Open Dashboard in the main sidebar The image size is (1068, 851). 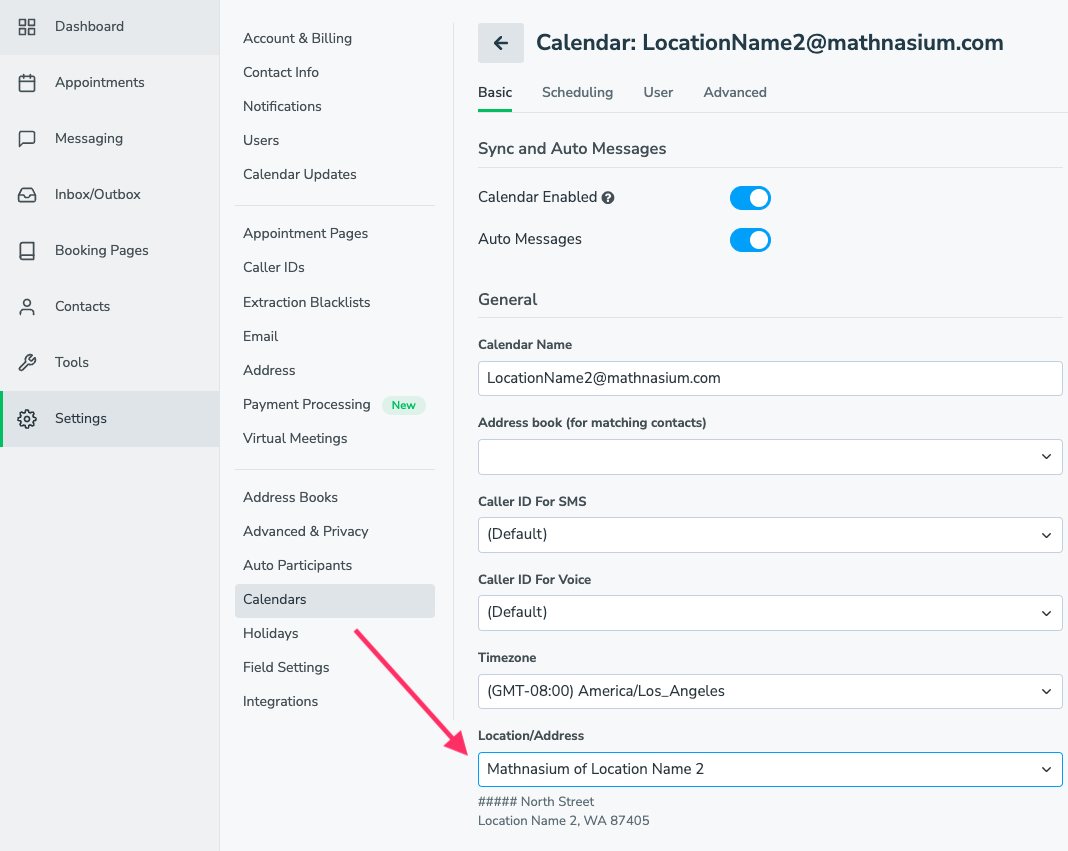(110, 27)
